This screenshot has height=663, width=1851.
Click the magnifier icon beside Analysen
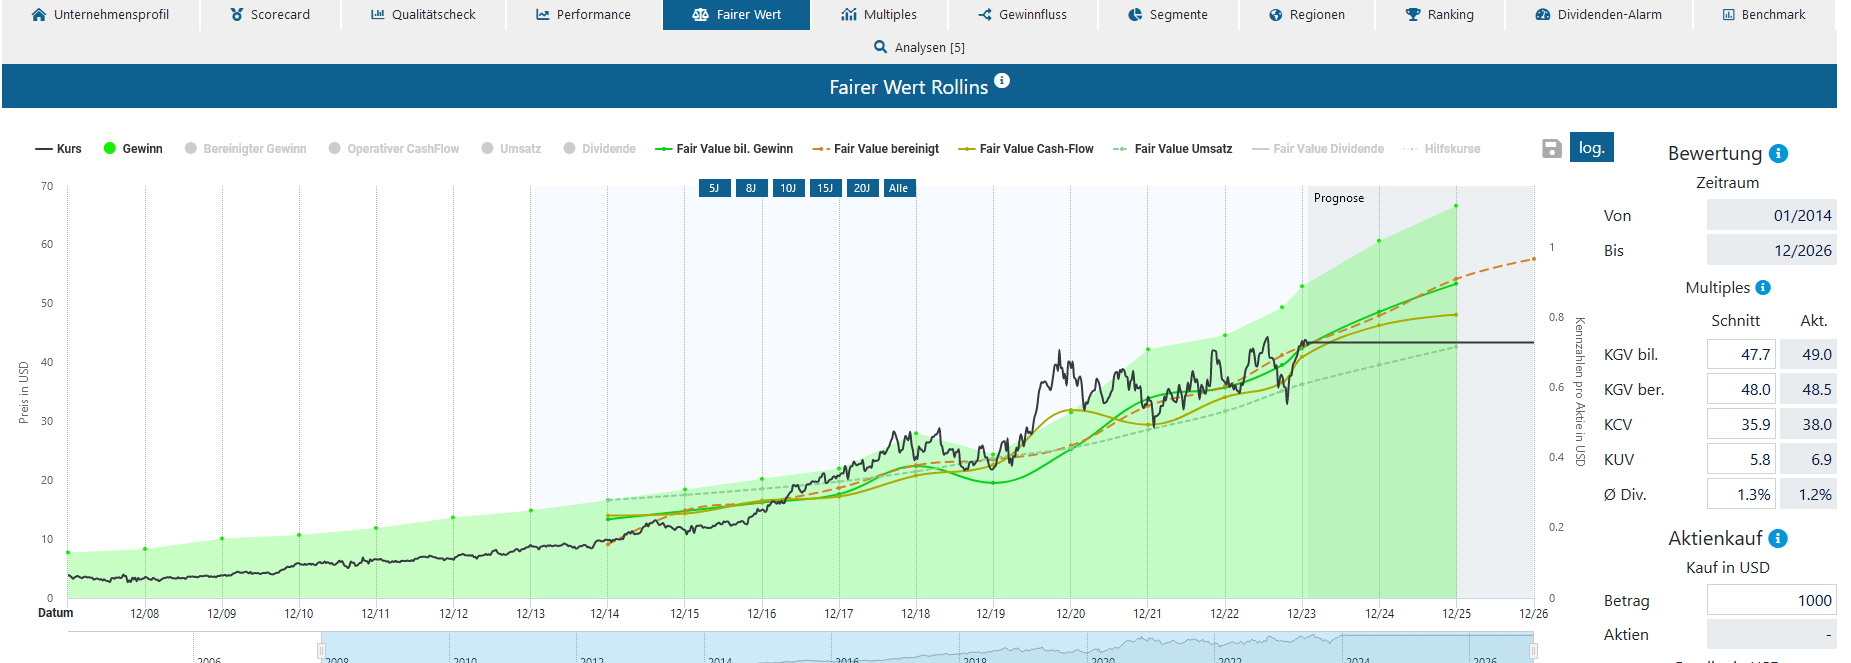tap(881, 47)
